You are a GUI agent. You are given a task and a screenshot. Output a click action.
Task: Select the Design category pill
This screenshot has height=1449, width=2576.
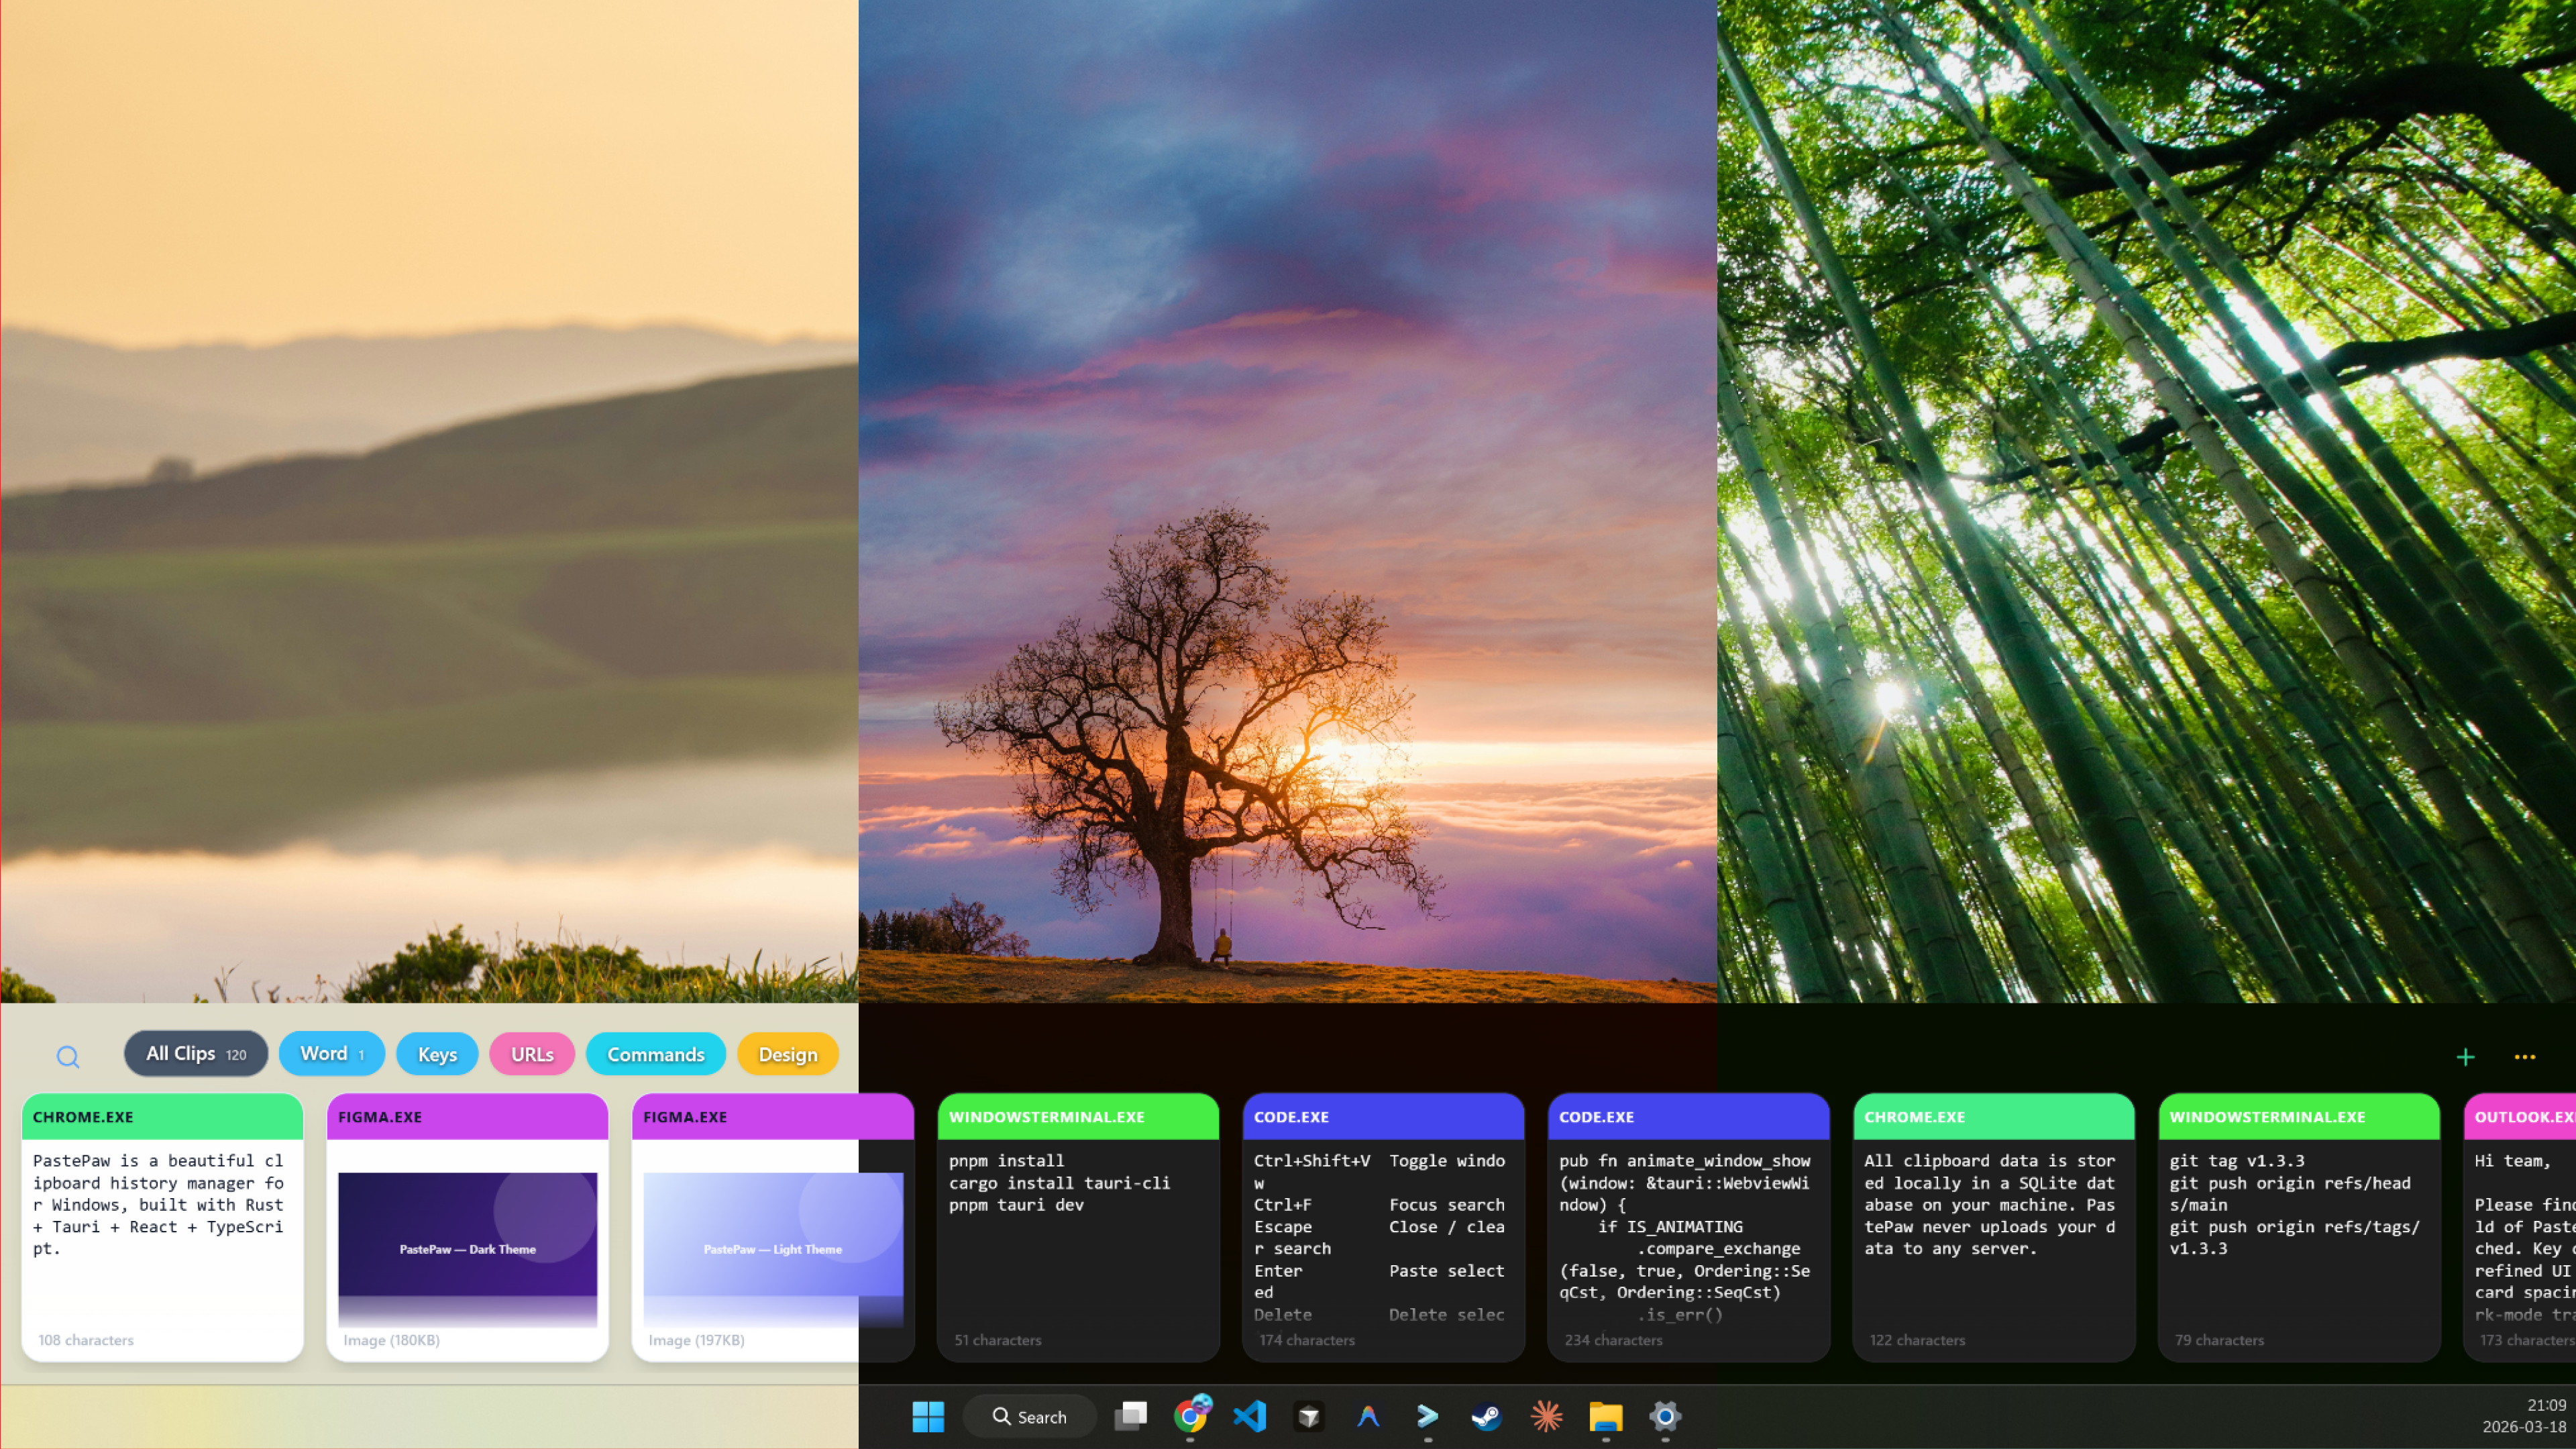[787, 1054]
